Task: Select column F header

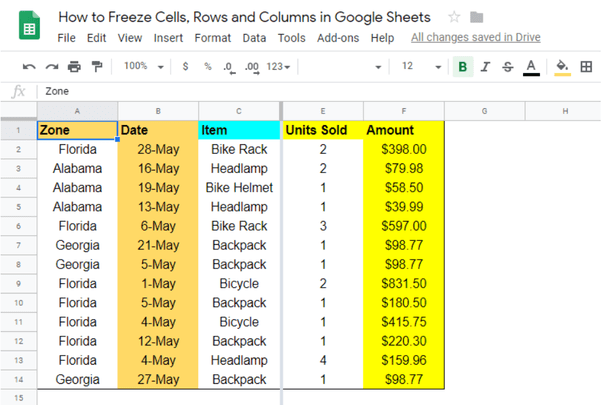Action: [404, 111]
